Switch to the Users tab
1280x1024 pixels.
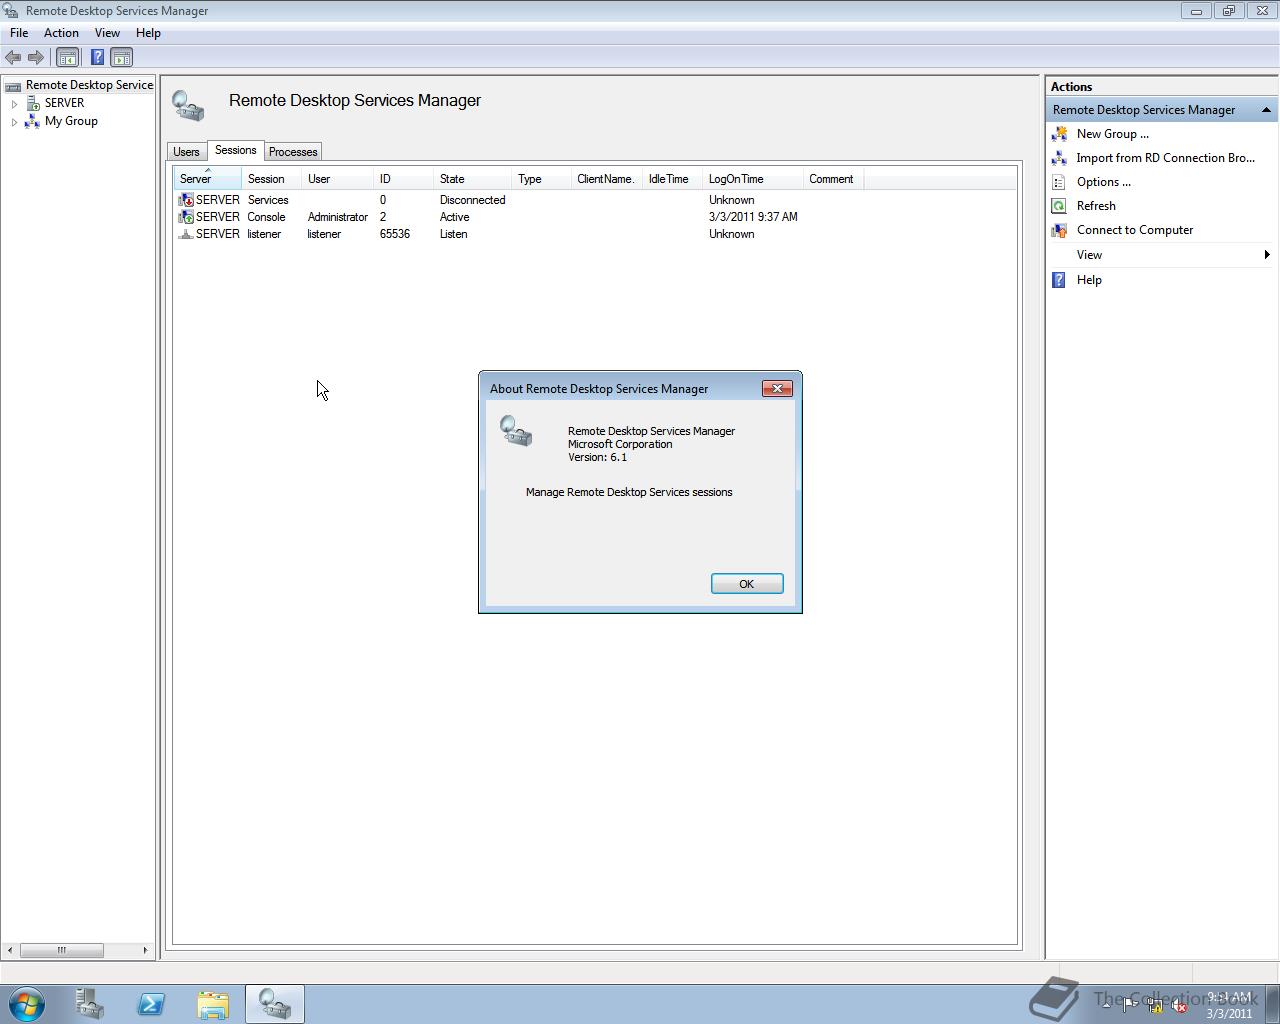[186, 152]
